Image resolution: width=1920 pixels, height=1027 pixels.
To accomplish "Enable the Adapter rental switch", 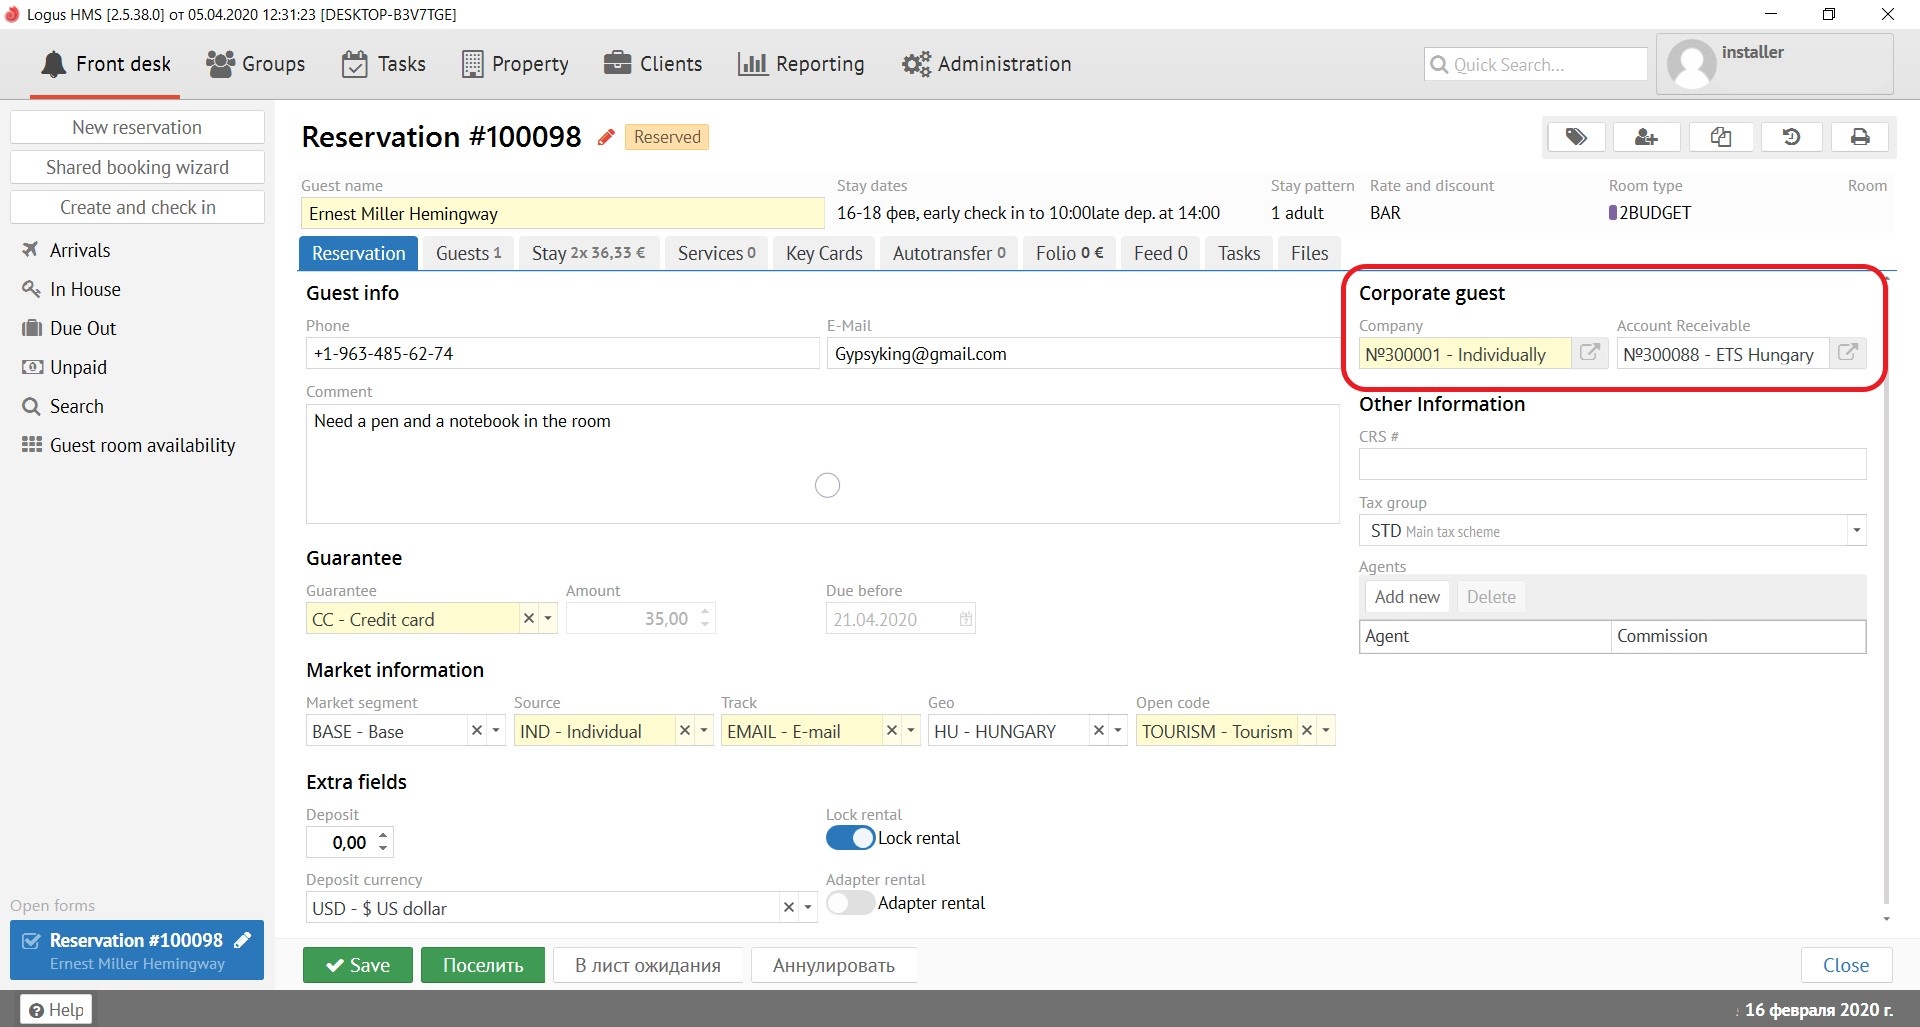I will pyautogui.click(x=850, y=903).
